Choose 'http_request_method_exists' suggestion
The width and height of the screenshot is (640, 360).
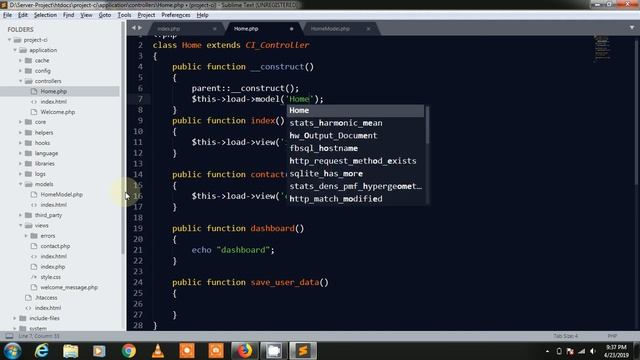coord(356,161)
